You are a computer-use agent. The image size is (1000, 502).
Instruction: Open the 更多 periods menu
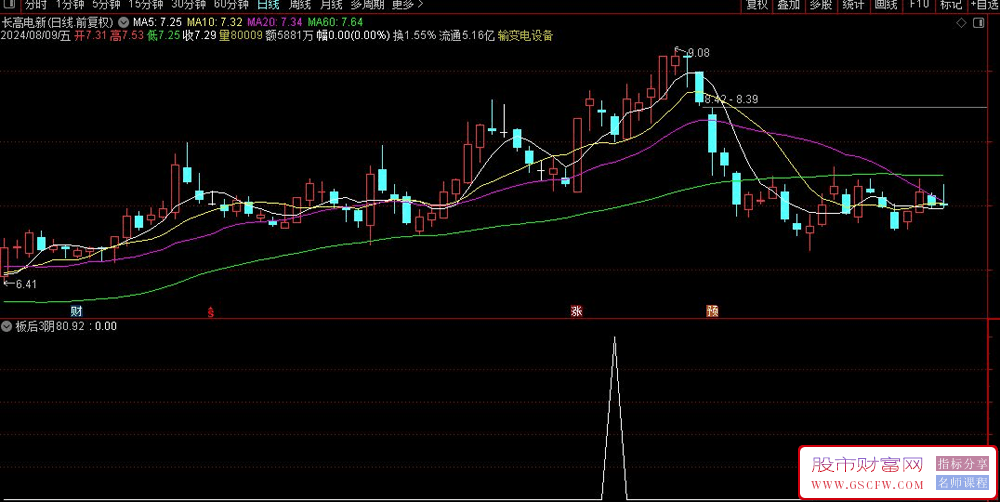click(406, 4)
